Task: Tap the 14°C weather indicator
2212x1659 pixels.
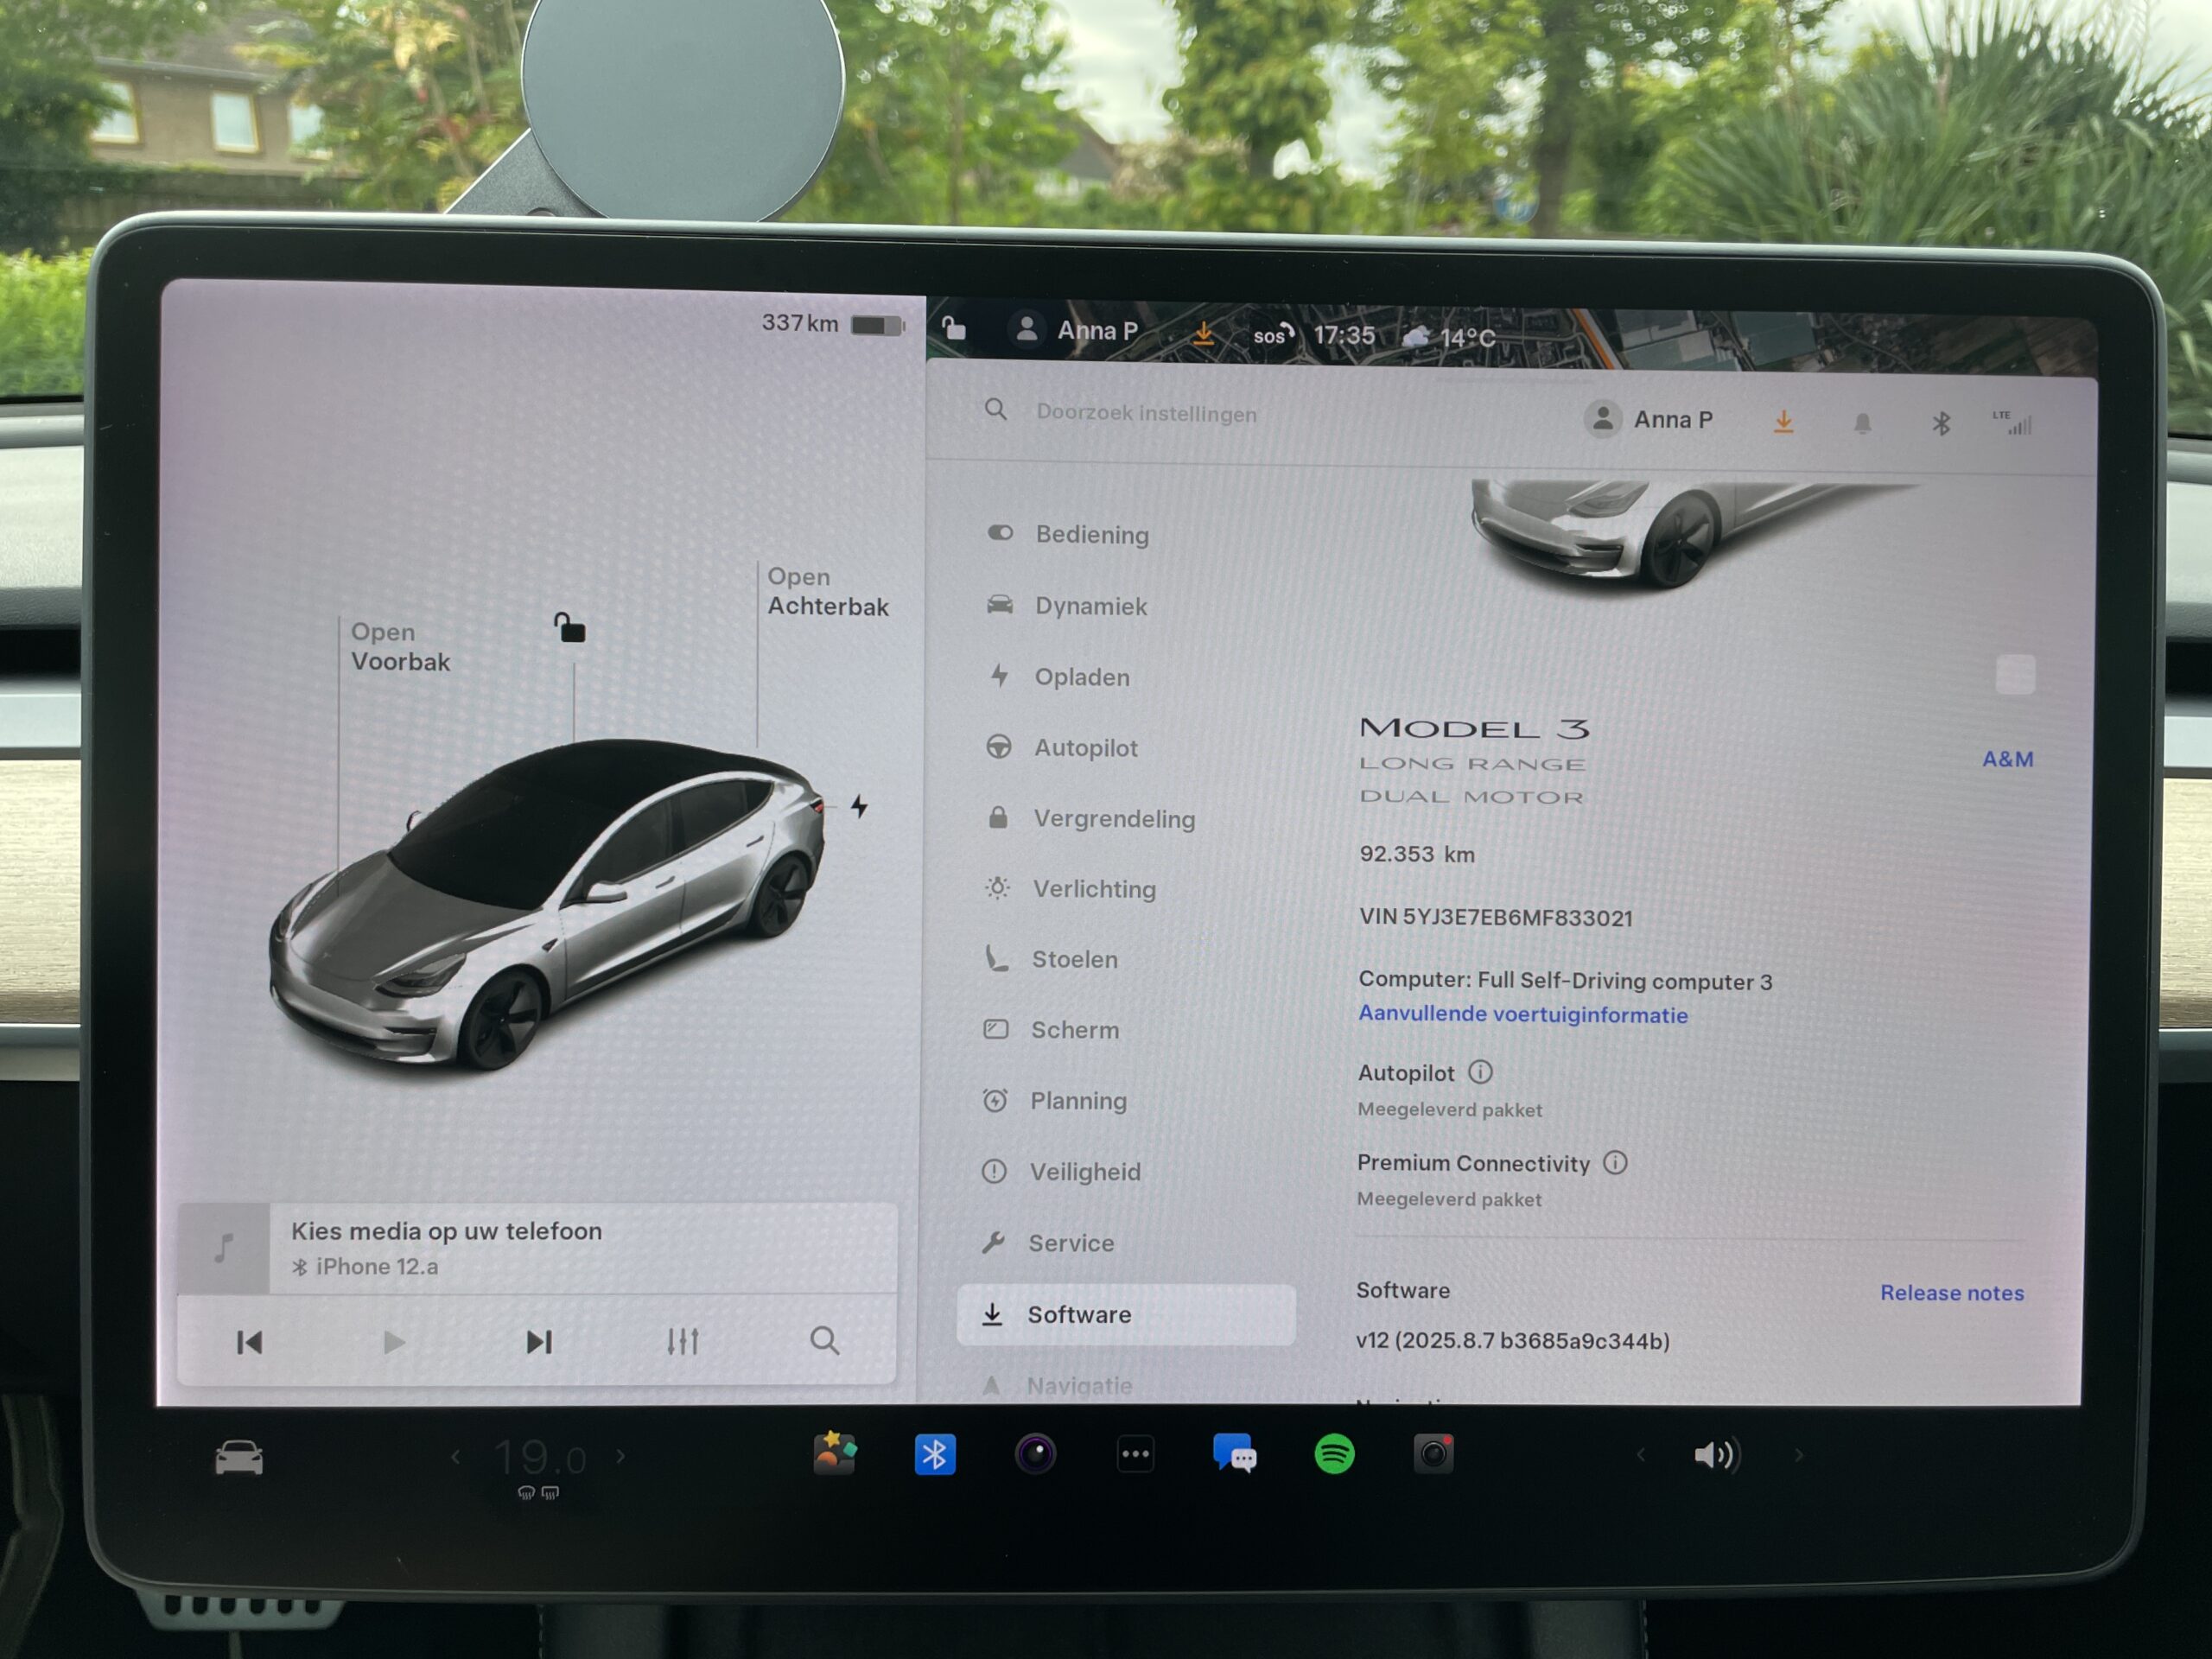Action: point(1449,338)
